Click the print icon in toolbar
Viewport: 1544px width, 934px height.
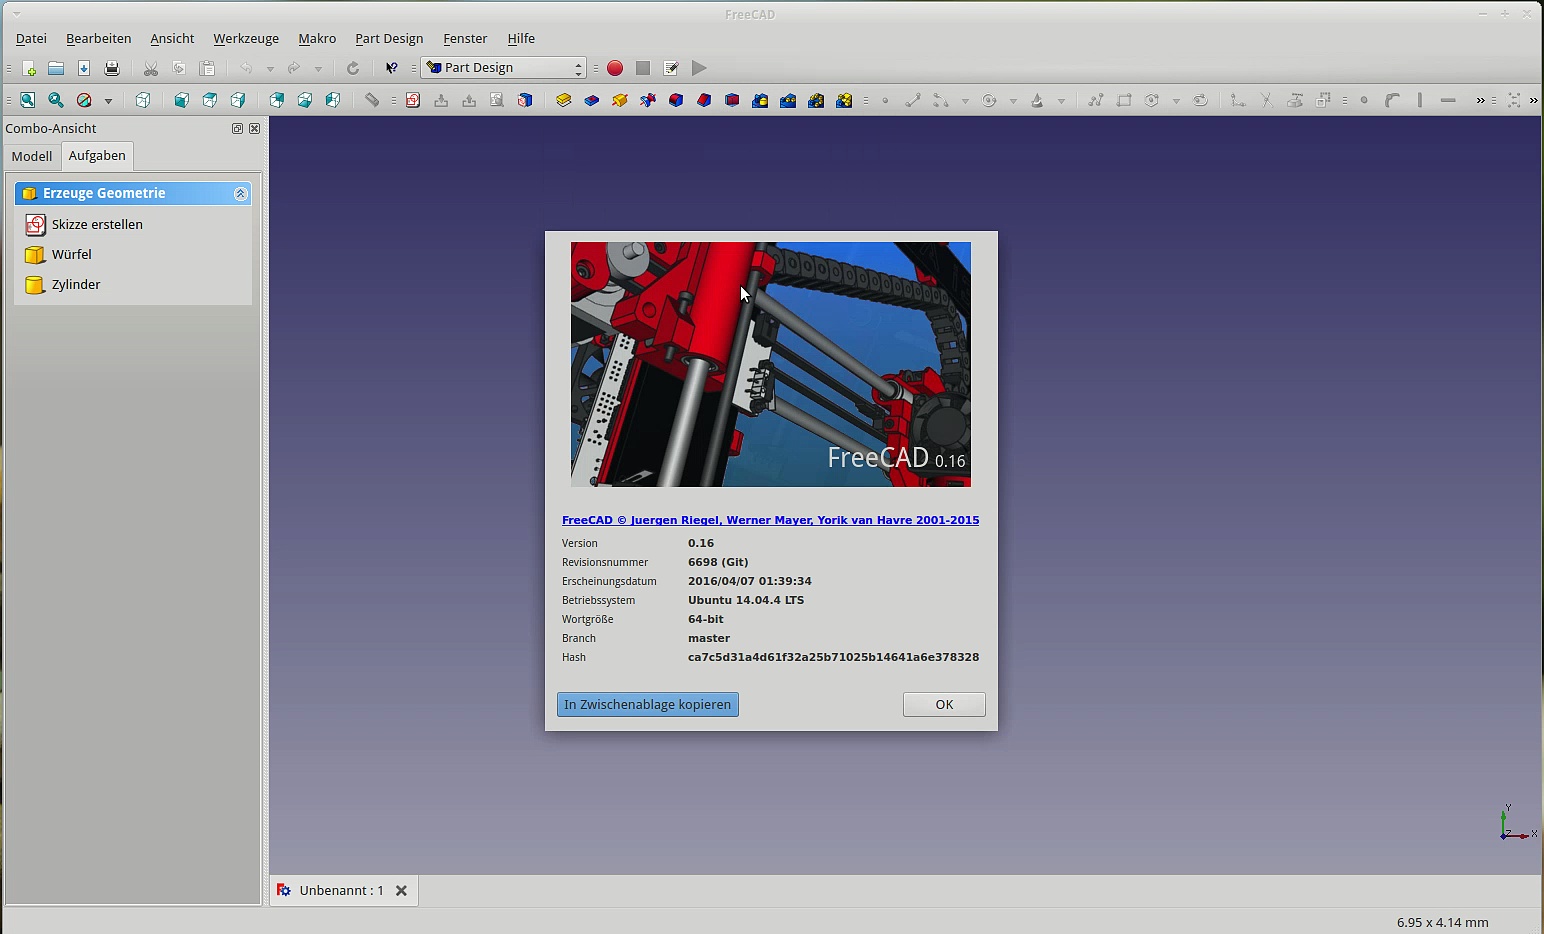(112, 68)
